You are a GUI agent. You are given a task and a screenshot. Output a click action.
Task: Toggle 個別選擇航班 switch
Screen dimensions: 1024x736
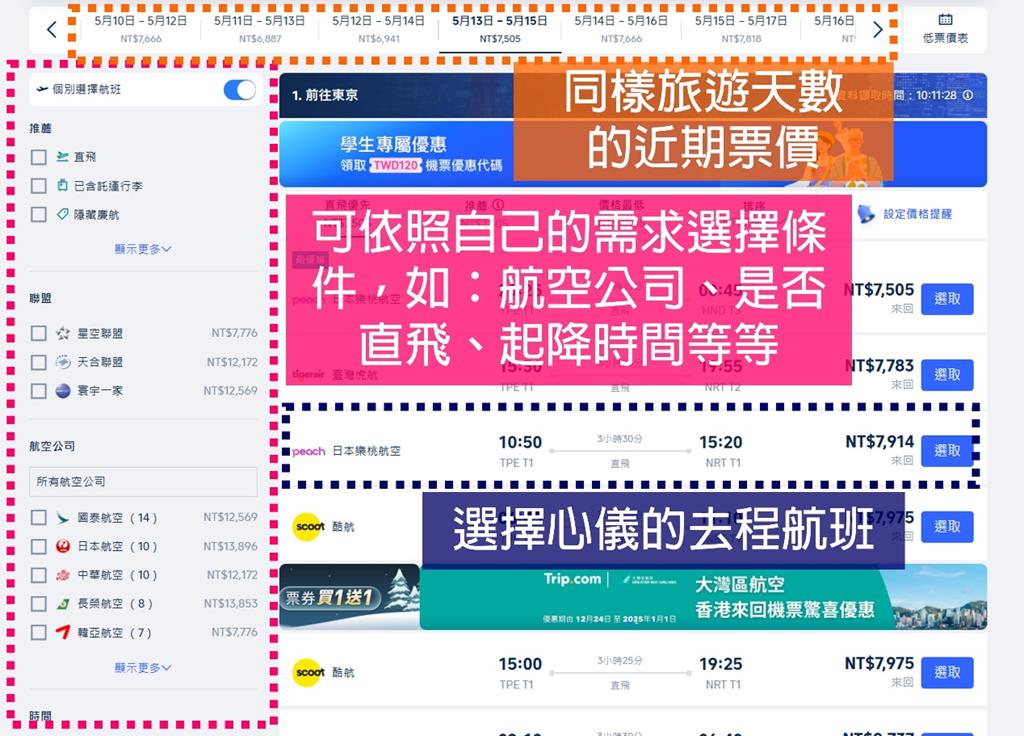(240, 89)
